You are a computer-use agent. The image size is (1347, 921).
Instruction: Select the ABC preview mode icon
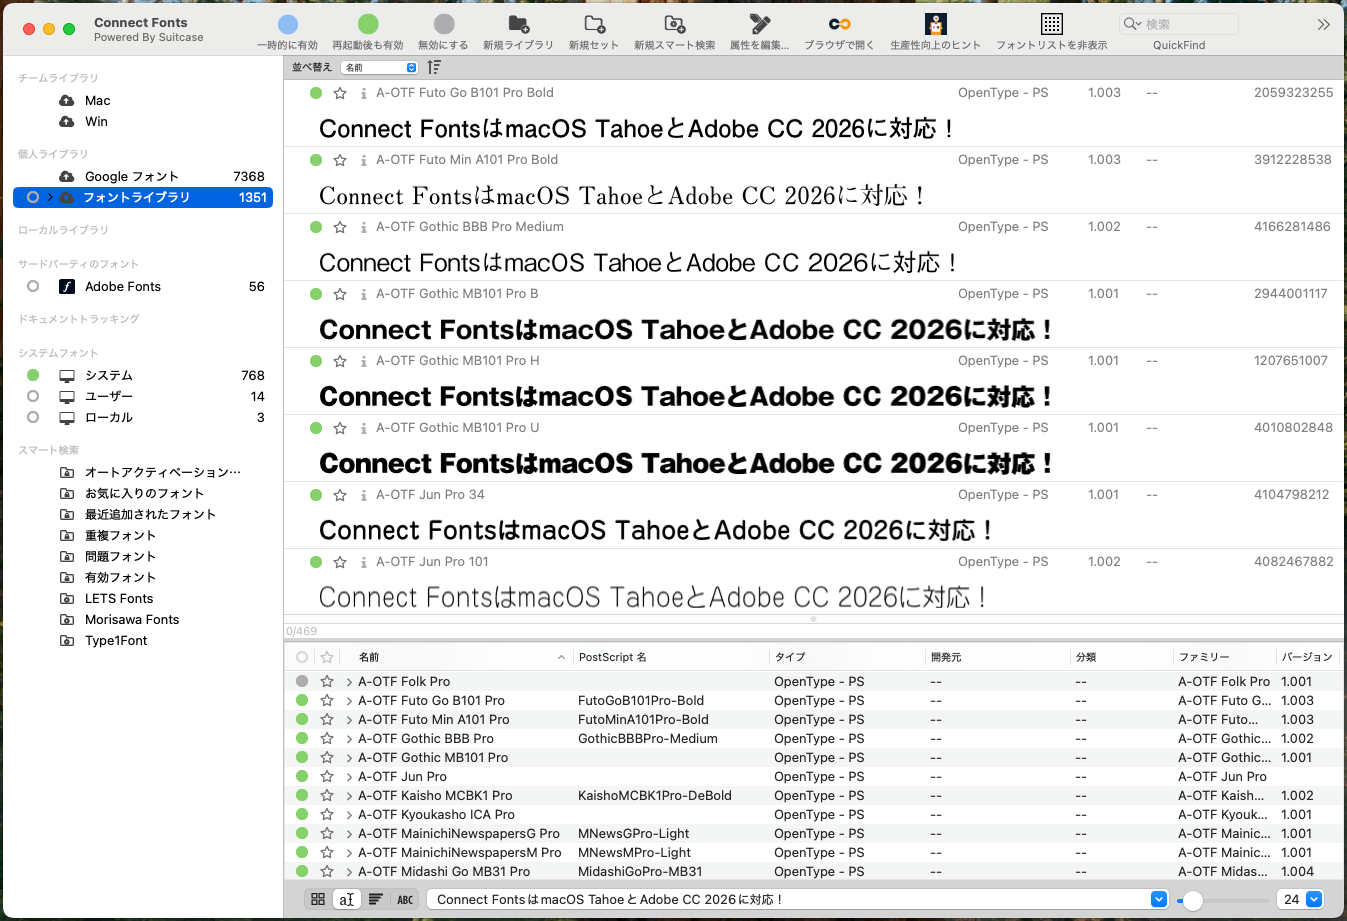[x=405, y=899]
